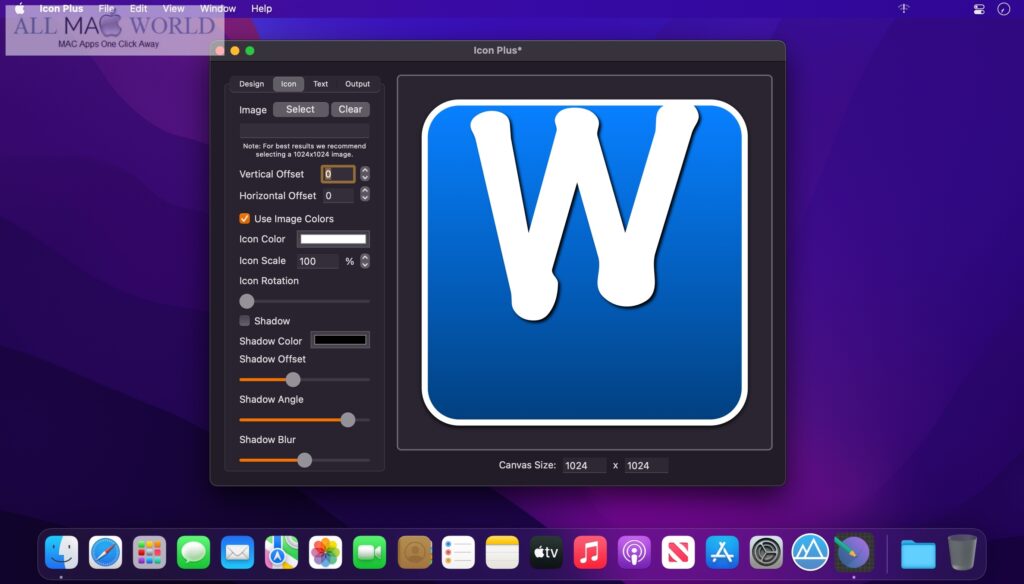Open Finder from the dock
The image size is (1024, 584).
[62, 553]
